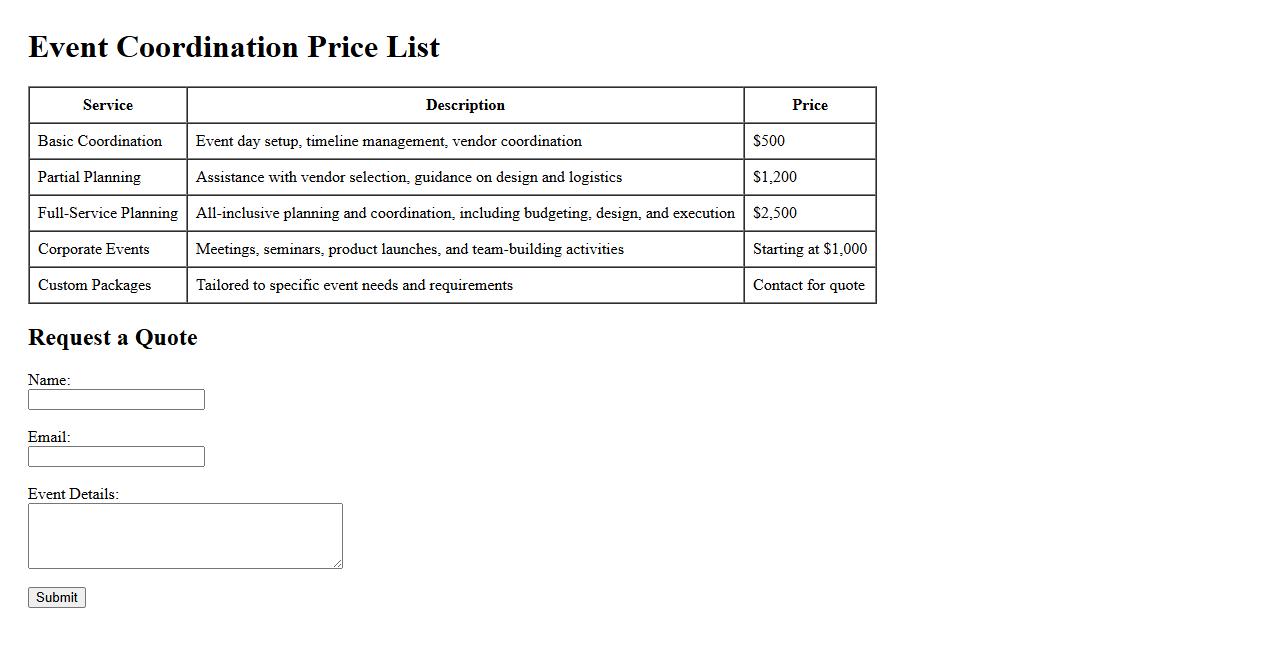Viewport: 1278px width, 650px height.
Task: Select the Description column header
Action: [465, 105]
